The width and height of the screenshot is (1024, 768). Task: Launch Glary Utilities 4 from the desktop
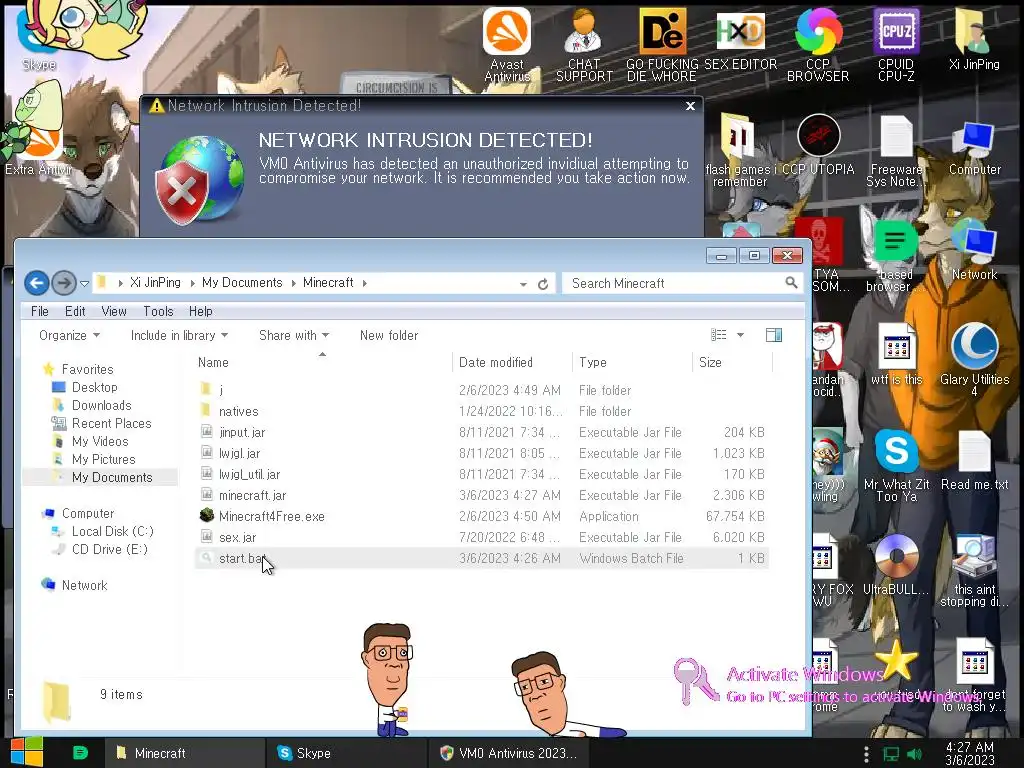(974, 360)
